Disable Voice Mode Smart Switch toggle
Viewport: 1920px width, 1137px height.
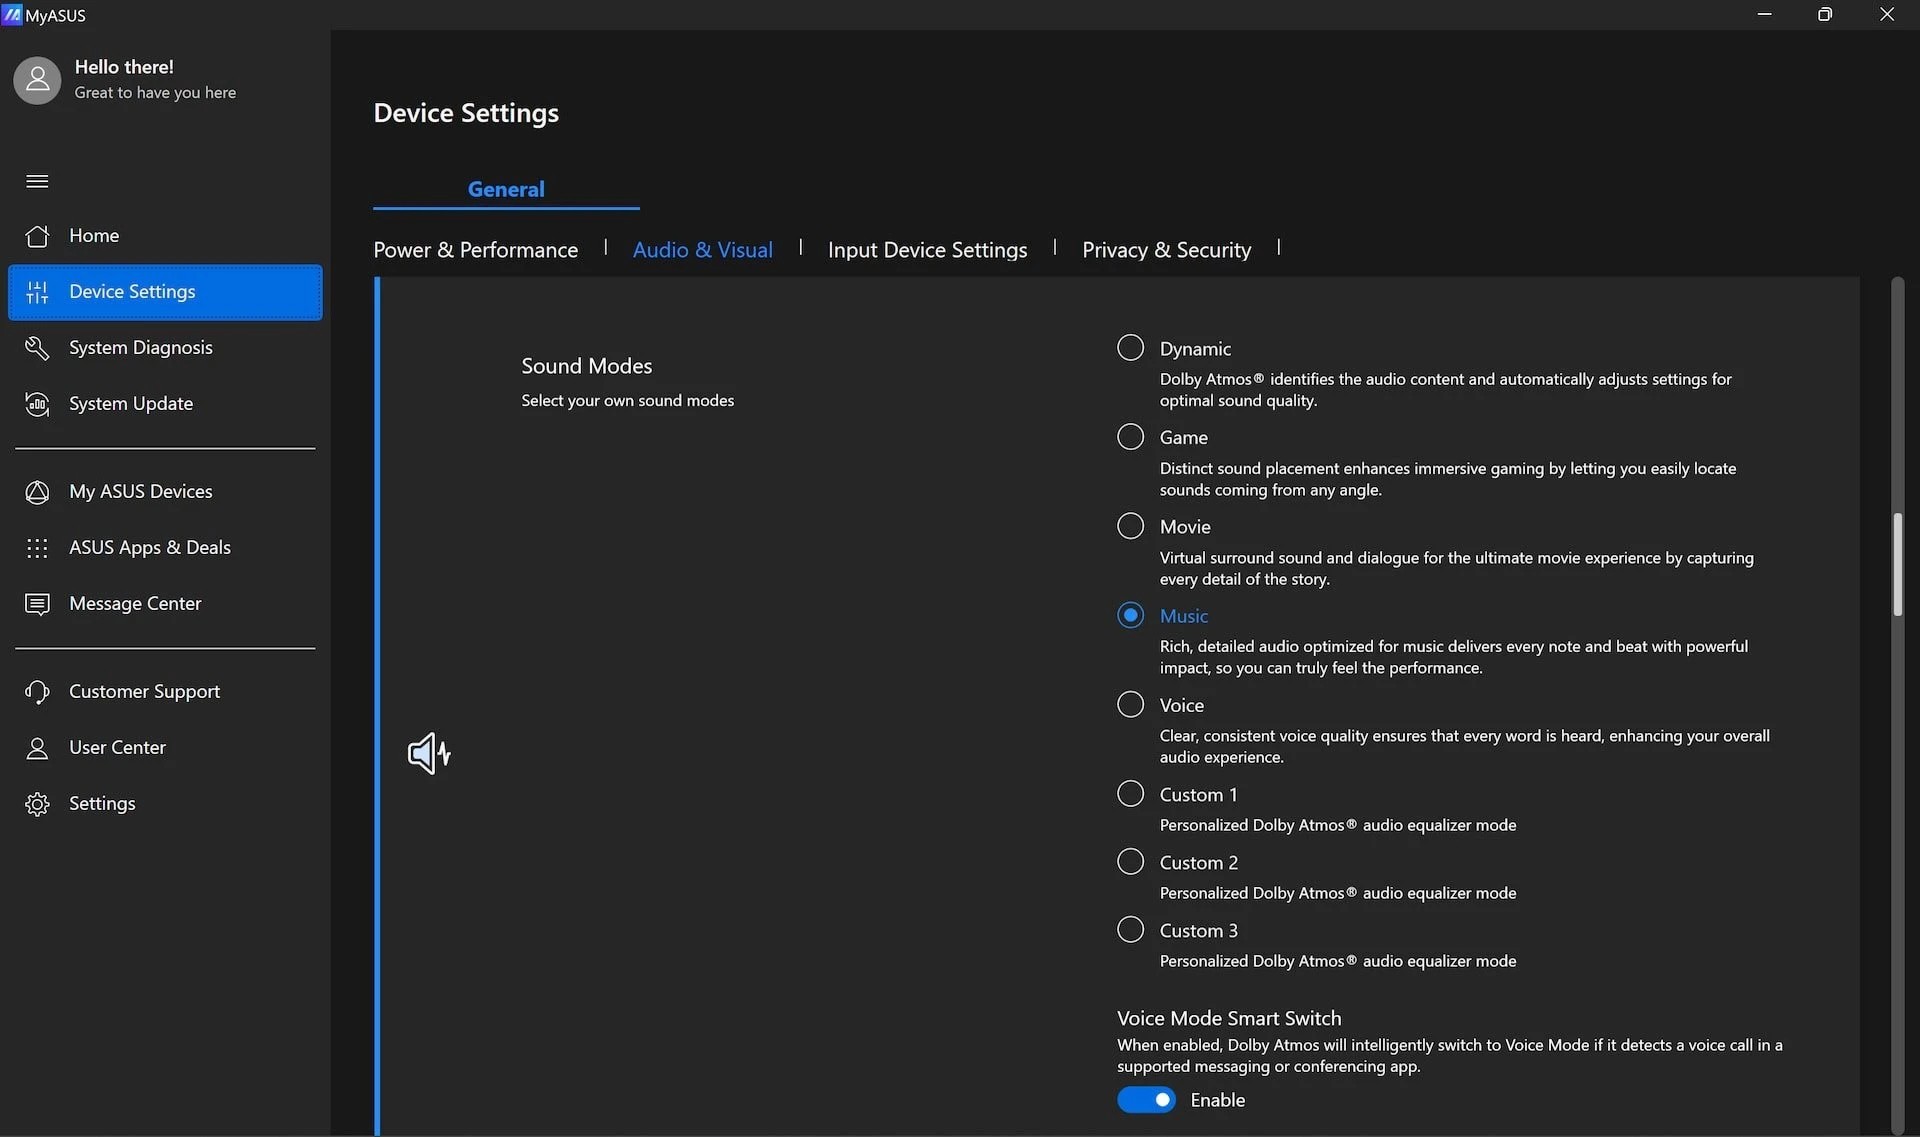(1146, 1100)
